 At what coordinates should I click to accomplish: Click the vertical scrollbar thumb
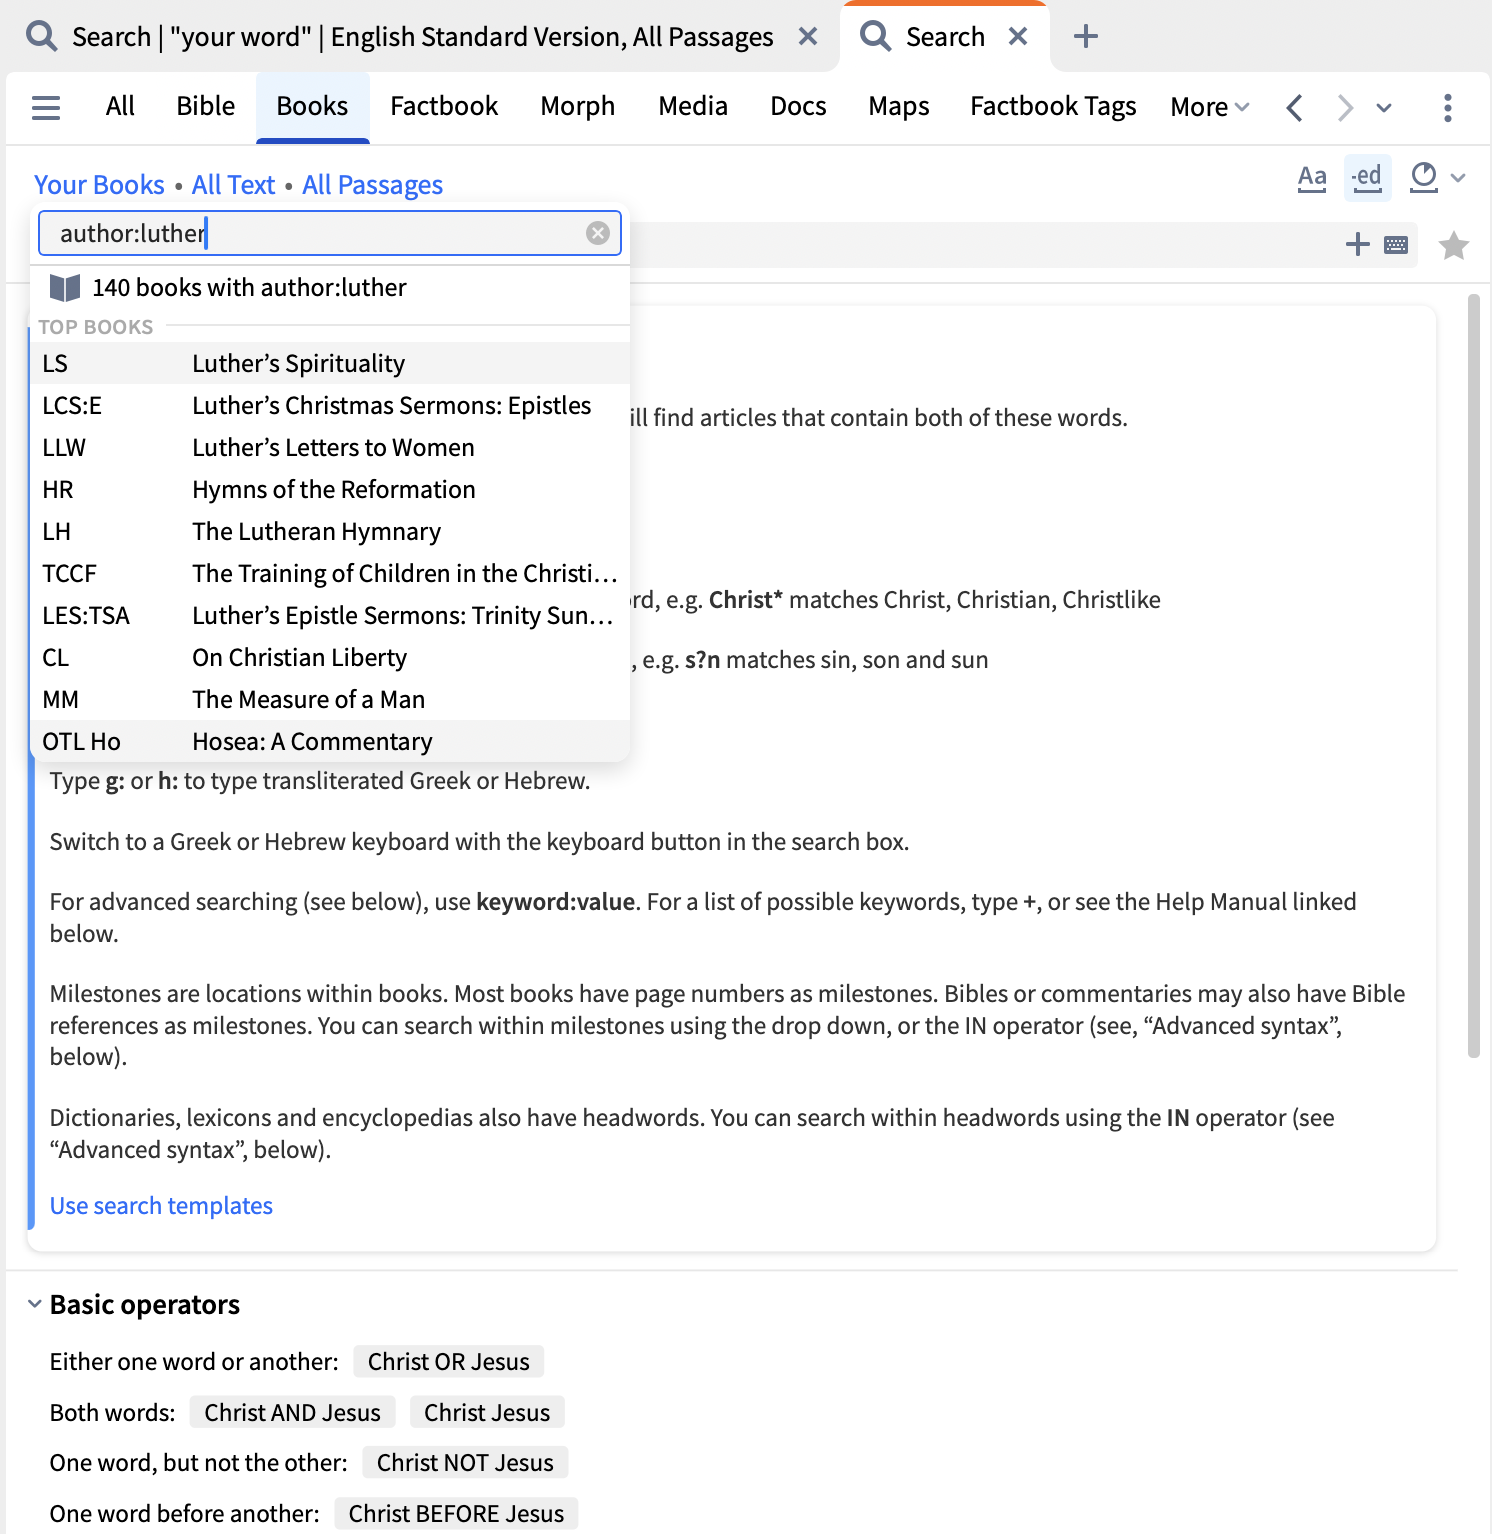(x=1473, y=676)
